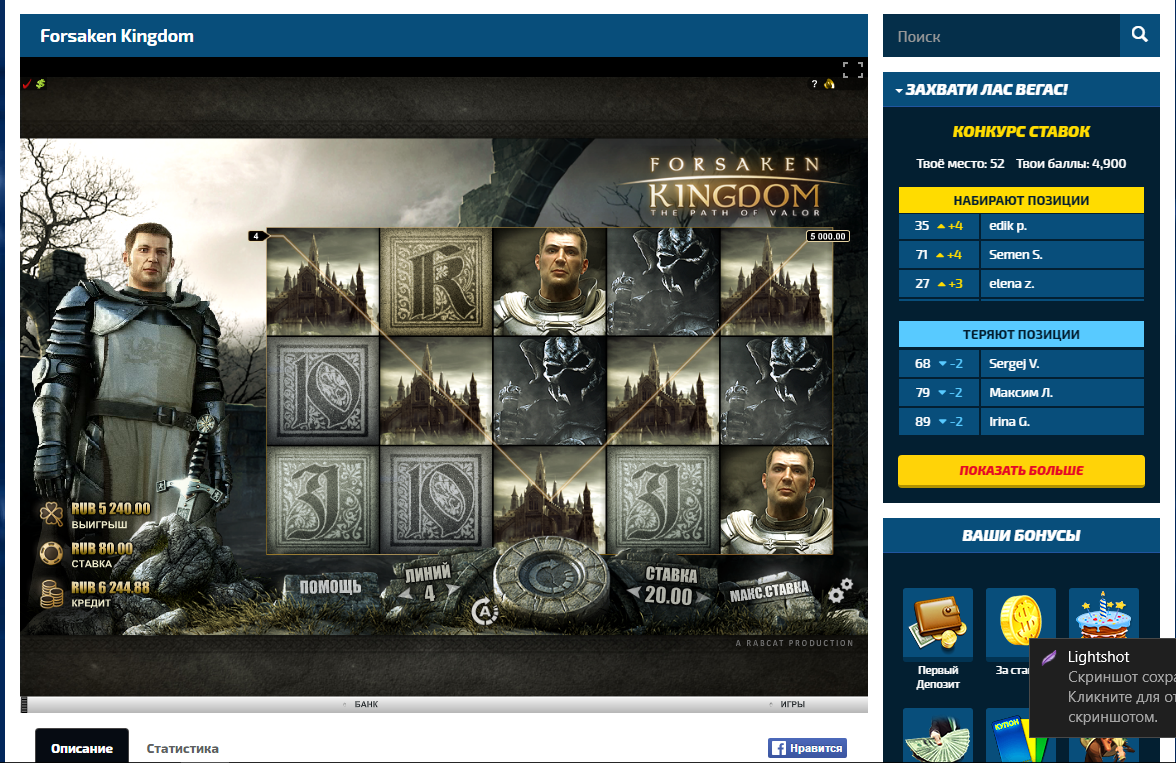Click the clover win amount icon
Image resolution: width=1176 pixels, height=763 pixels.
(51, 515)
